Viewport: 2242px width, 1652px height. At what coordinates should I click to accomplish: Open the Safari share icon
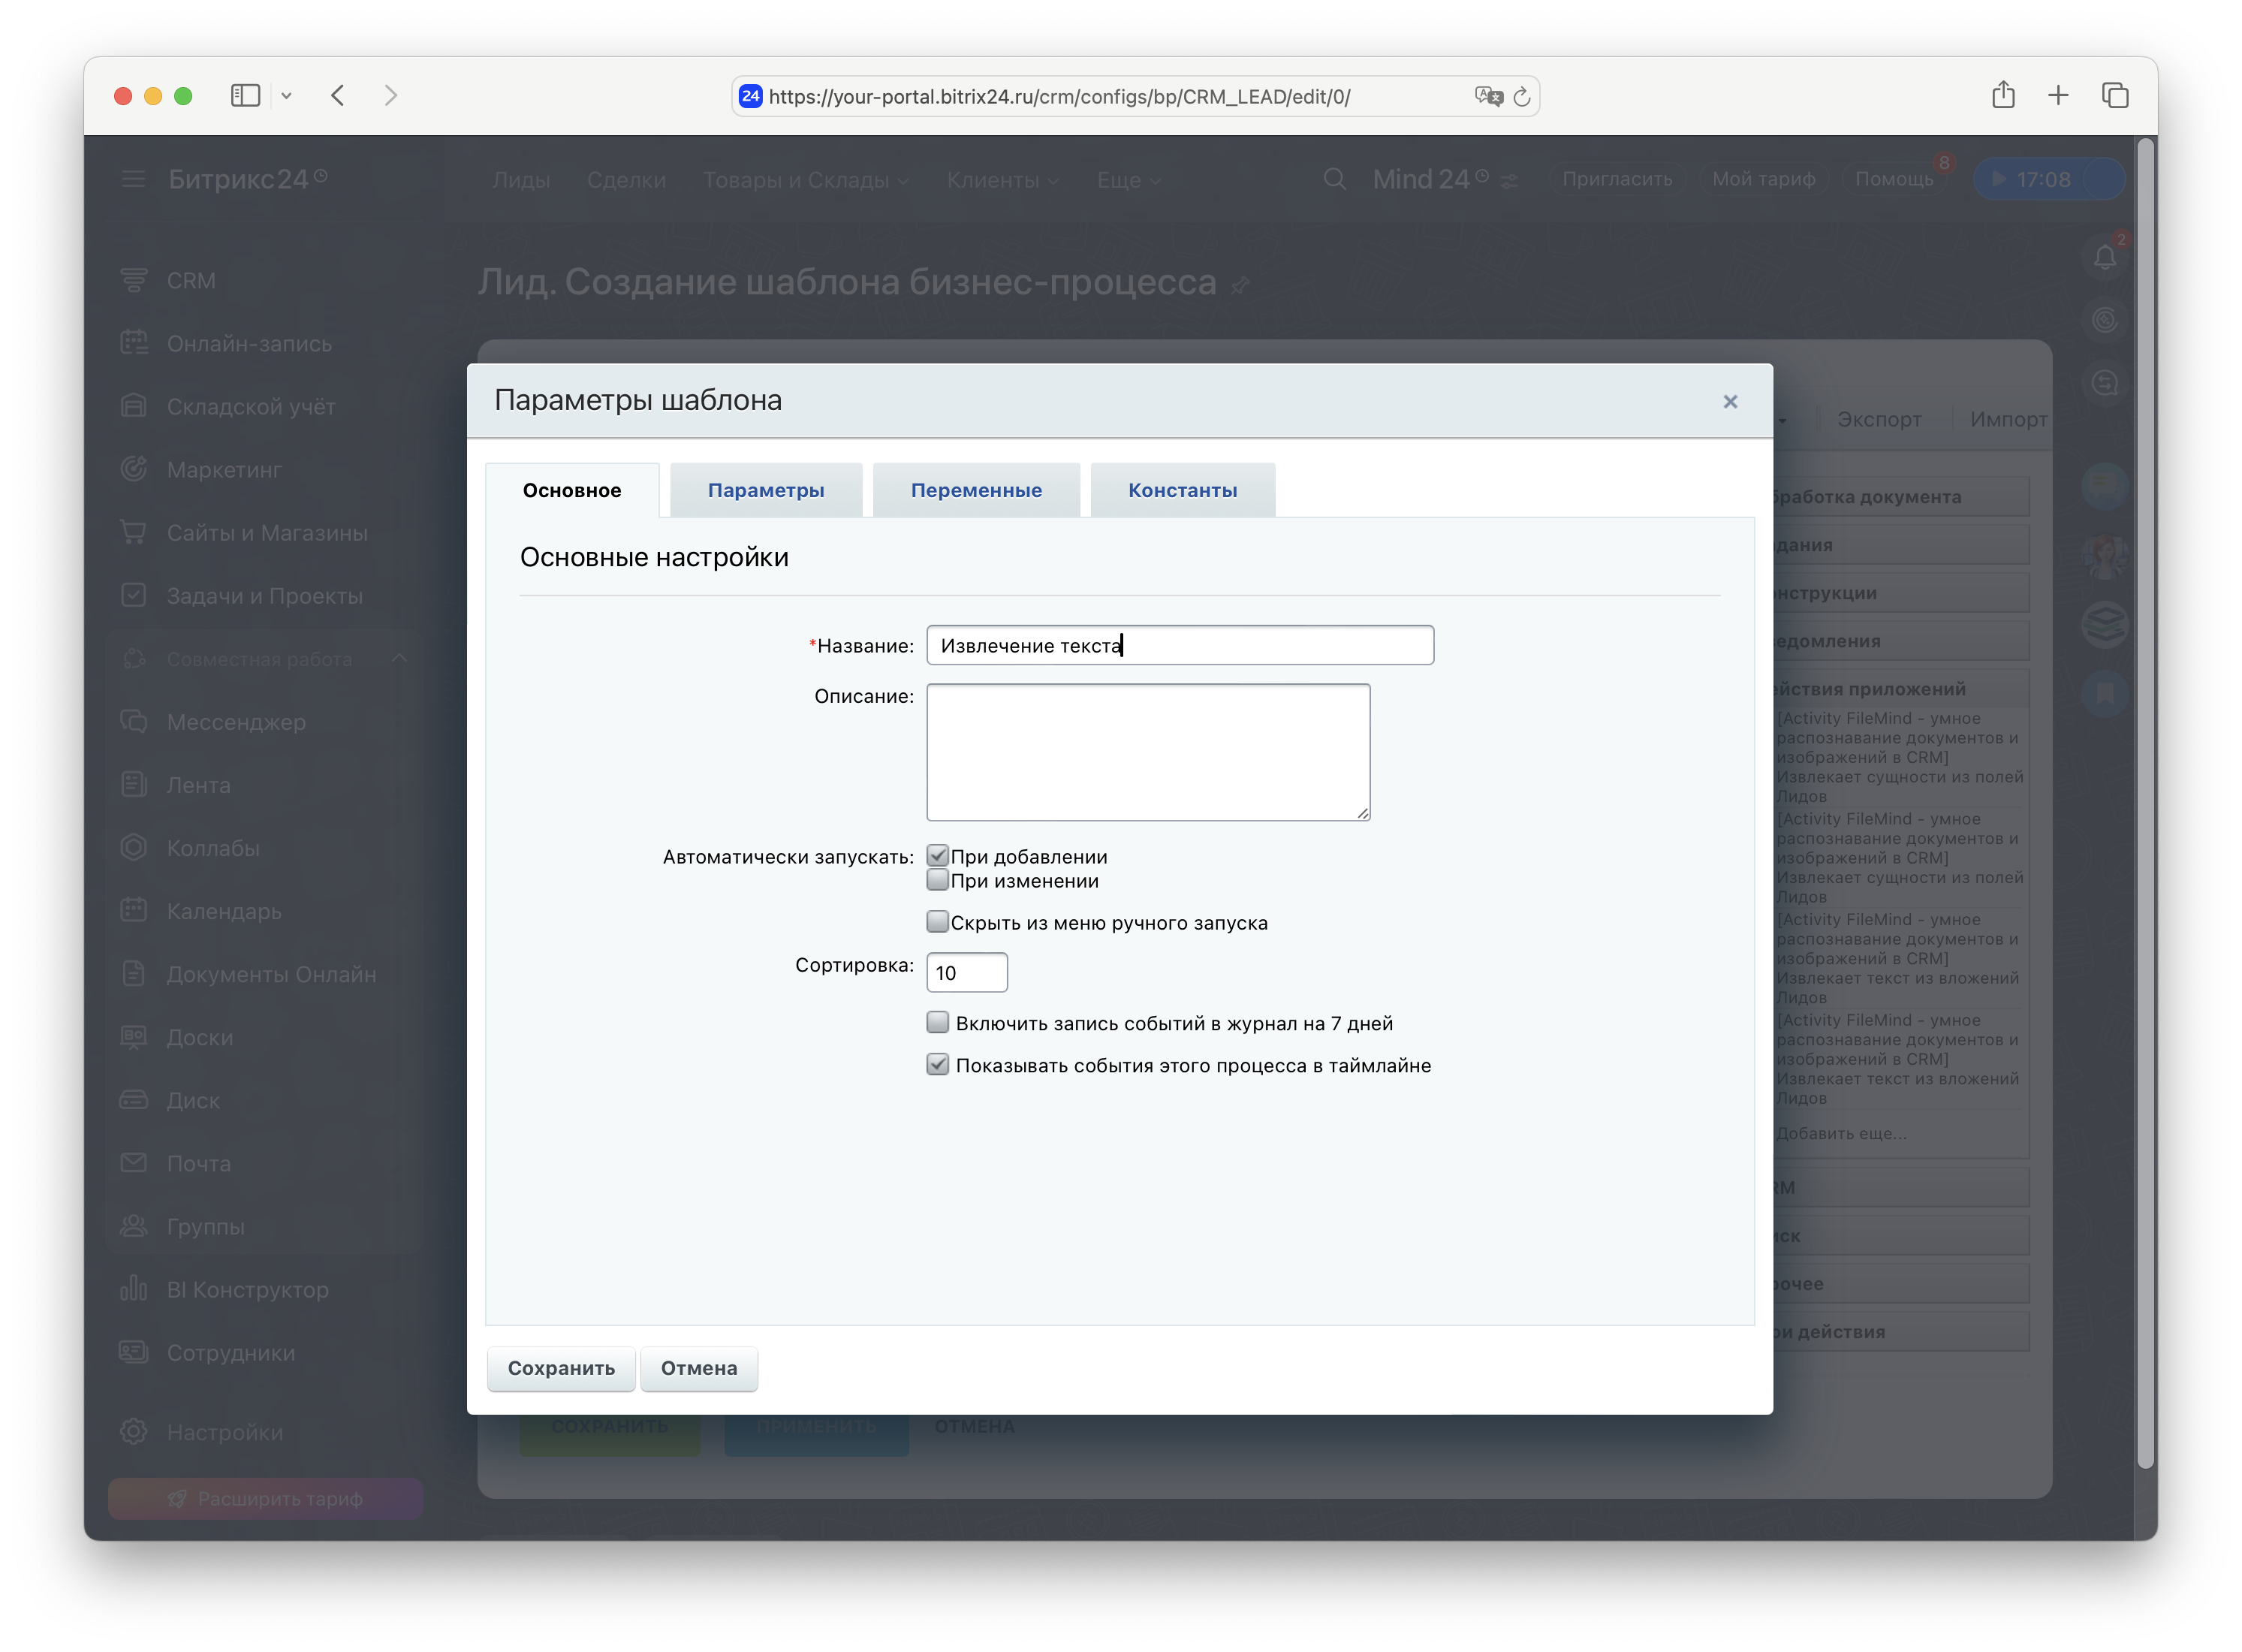2002,96
